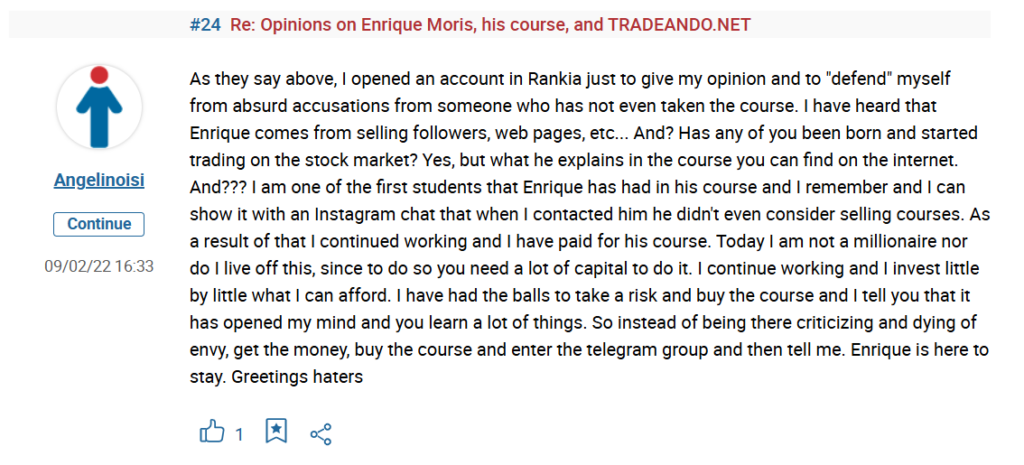The image size is (1024, 465).
Task: Open the Angelinoisi profile username link
Action: 99,181
